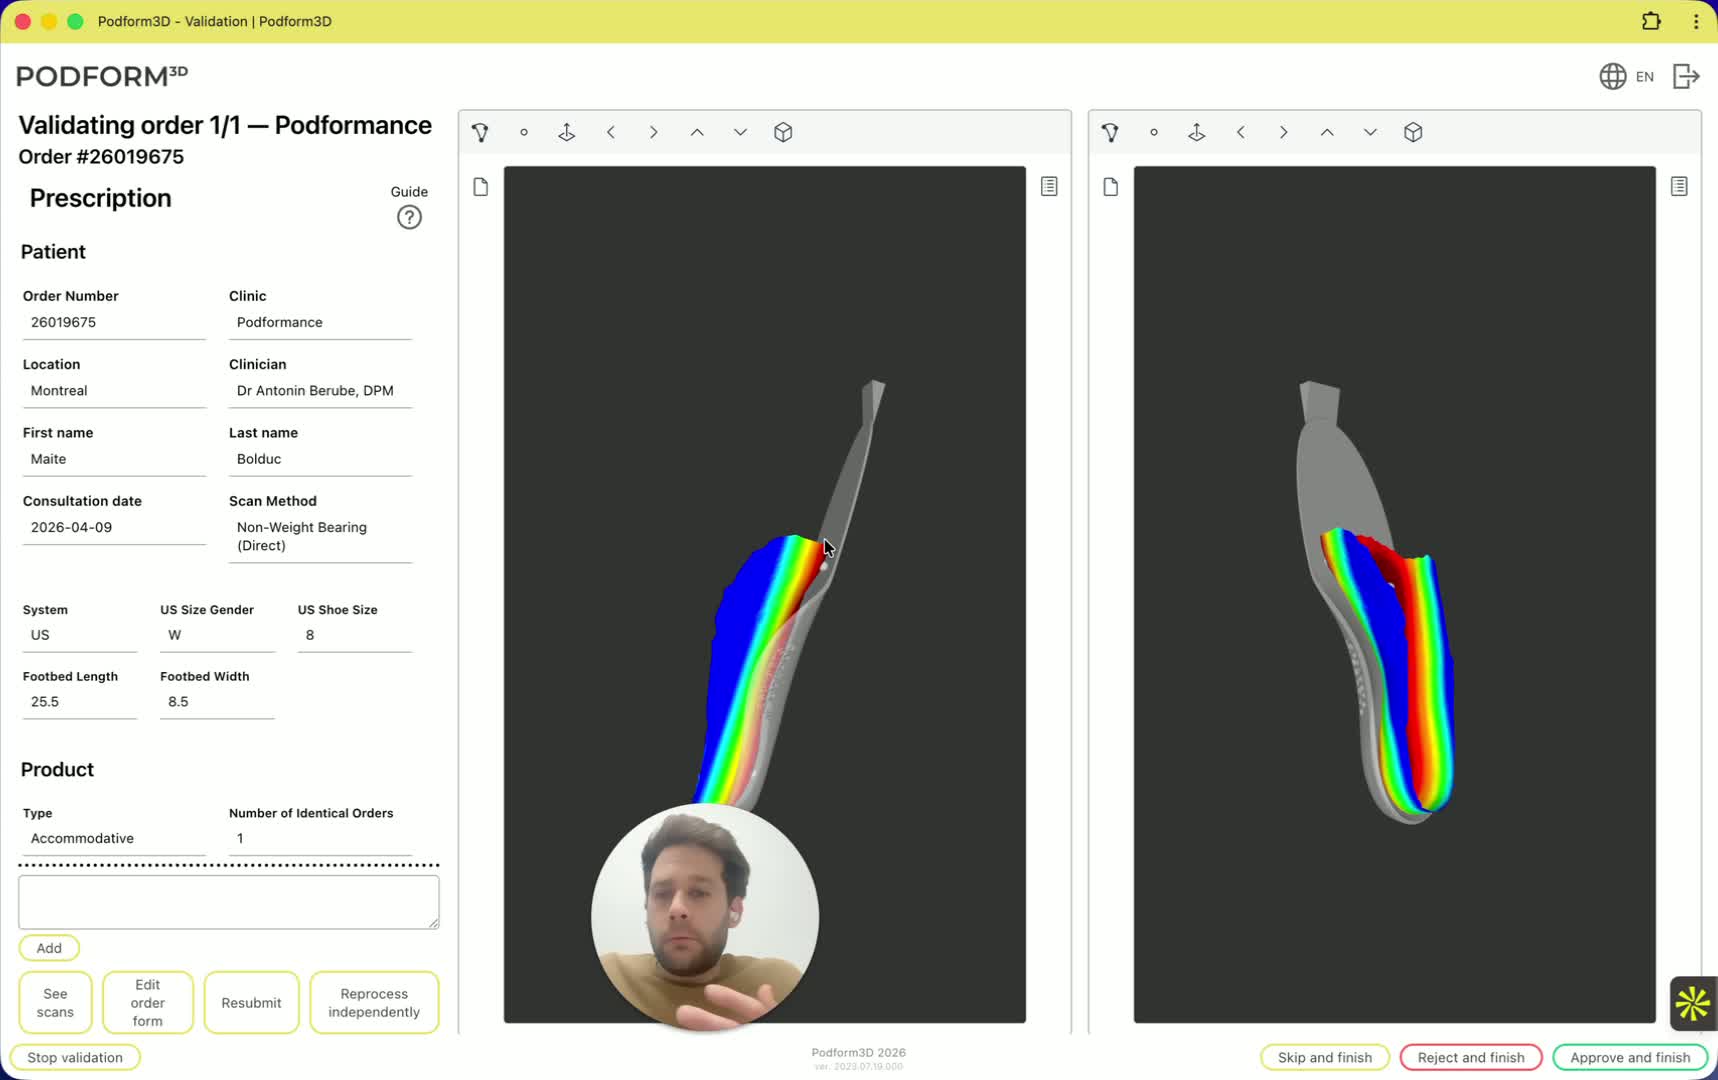Screen dimensions: 1718x1080
Task: Click the right chevron in the left viewer toolbar
Action: 654,132
